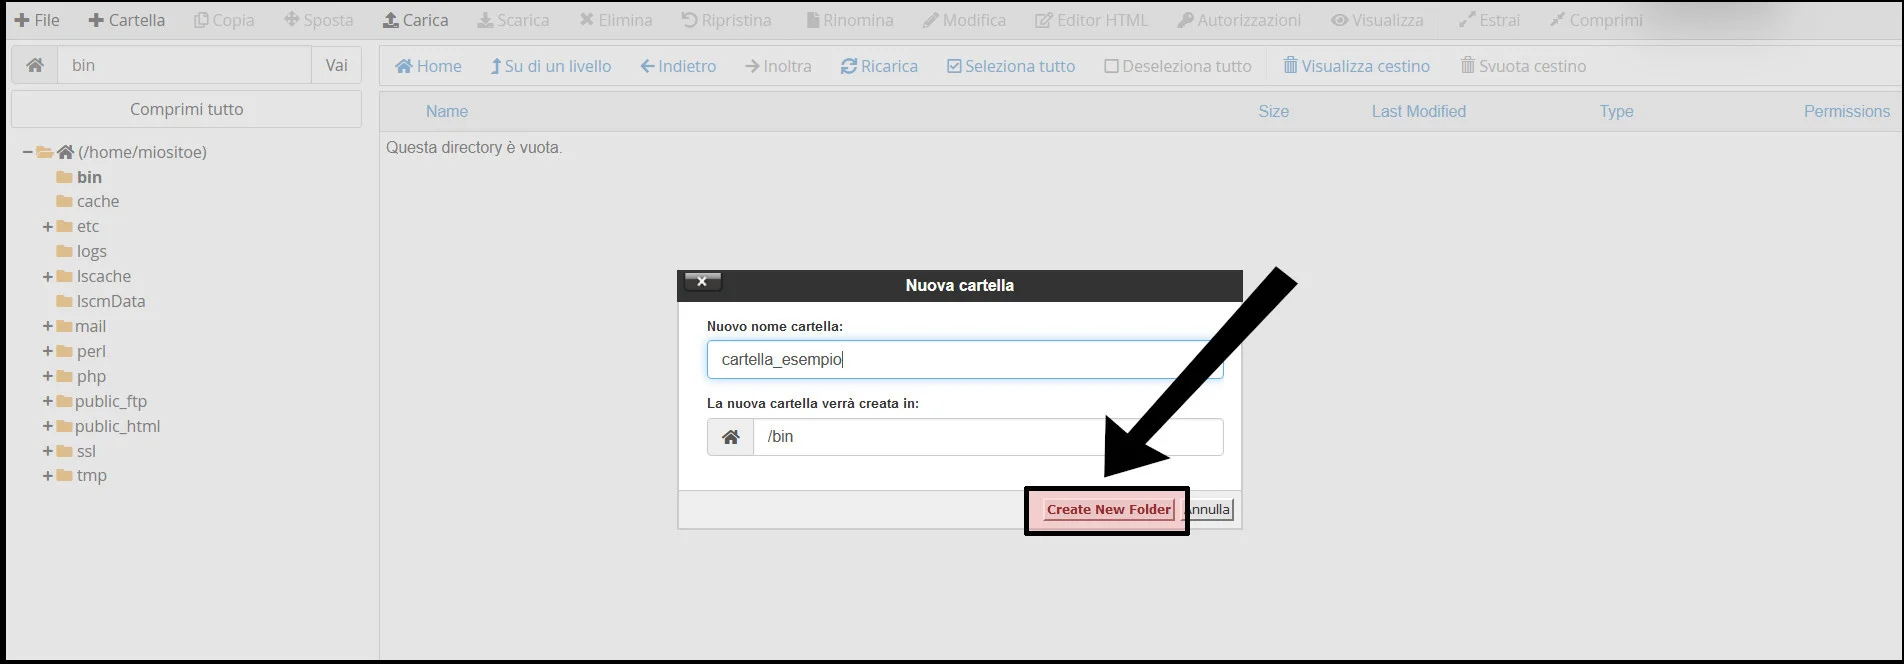The height and width of the screenshot is (664, 1904).
Task: Expand the php folder node
Action: click(48, 377)
